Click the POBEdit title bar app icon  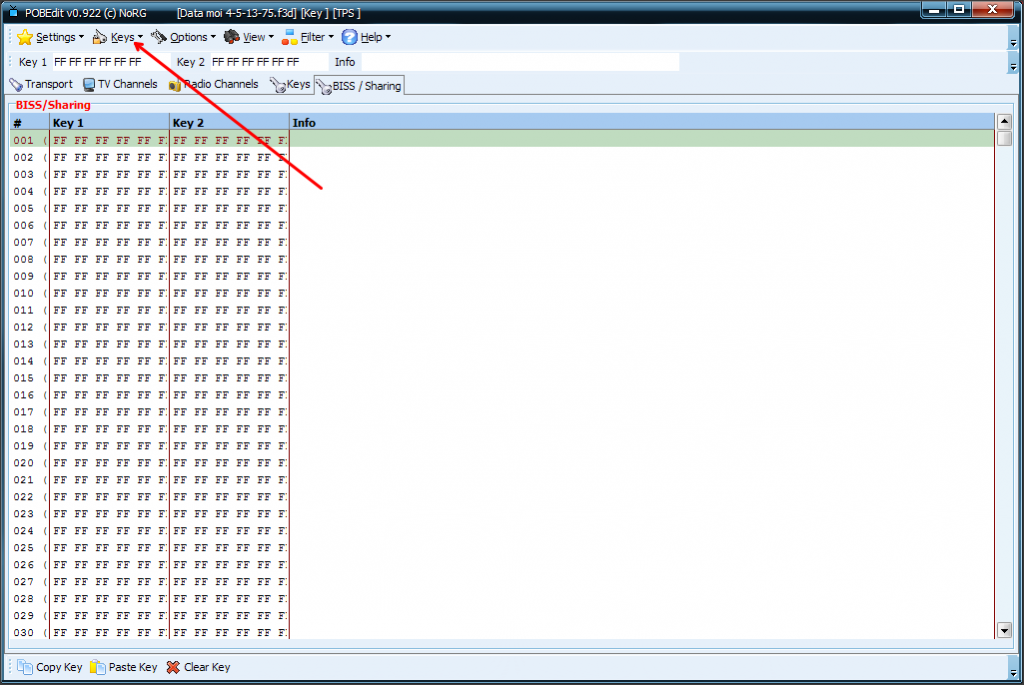click(x=13, y=12)
